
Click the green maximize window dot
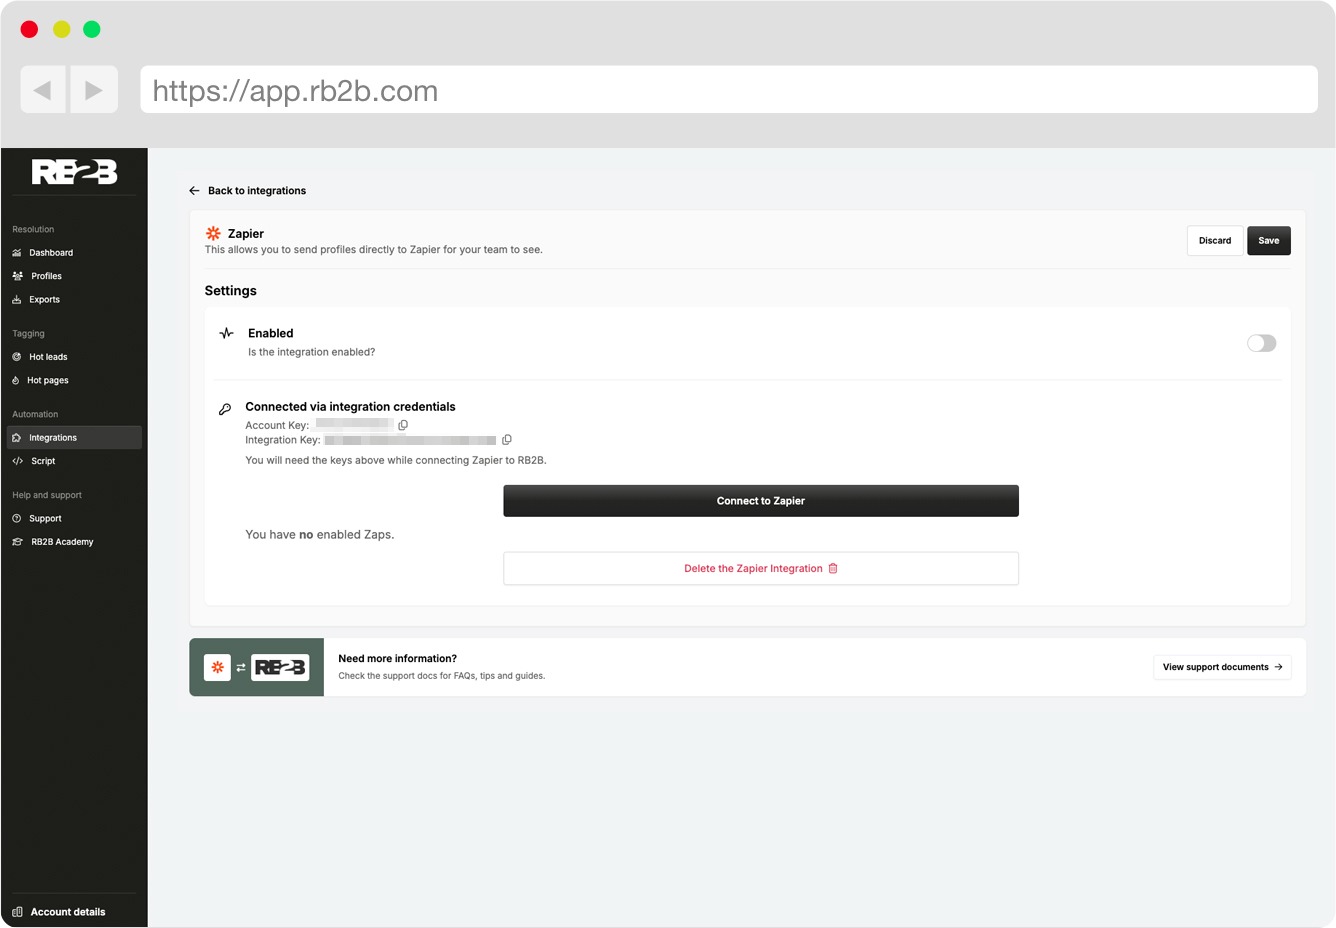92,29
